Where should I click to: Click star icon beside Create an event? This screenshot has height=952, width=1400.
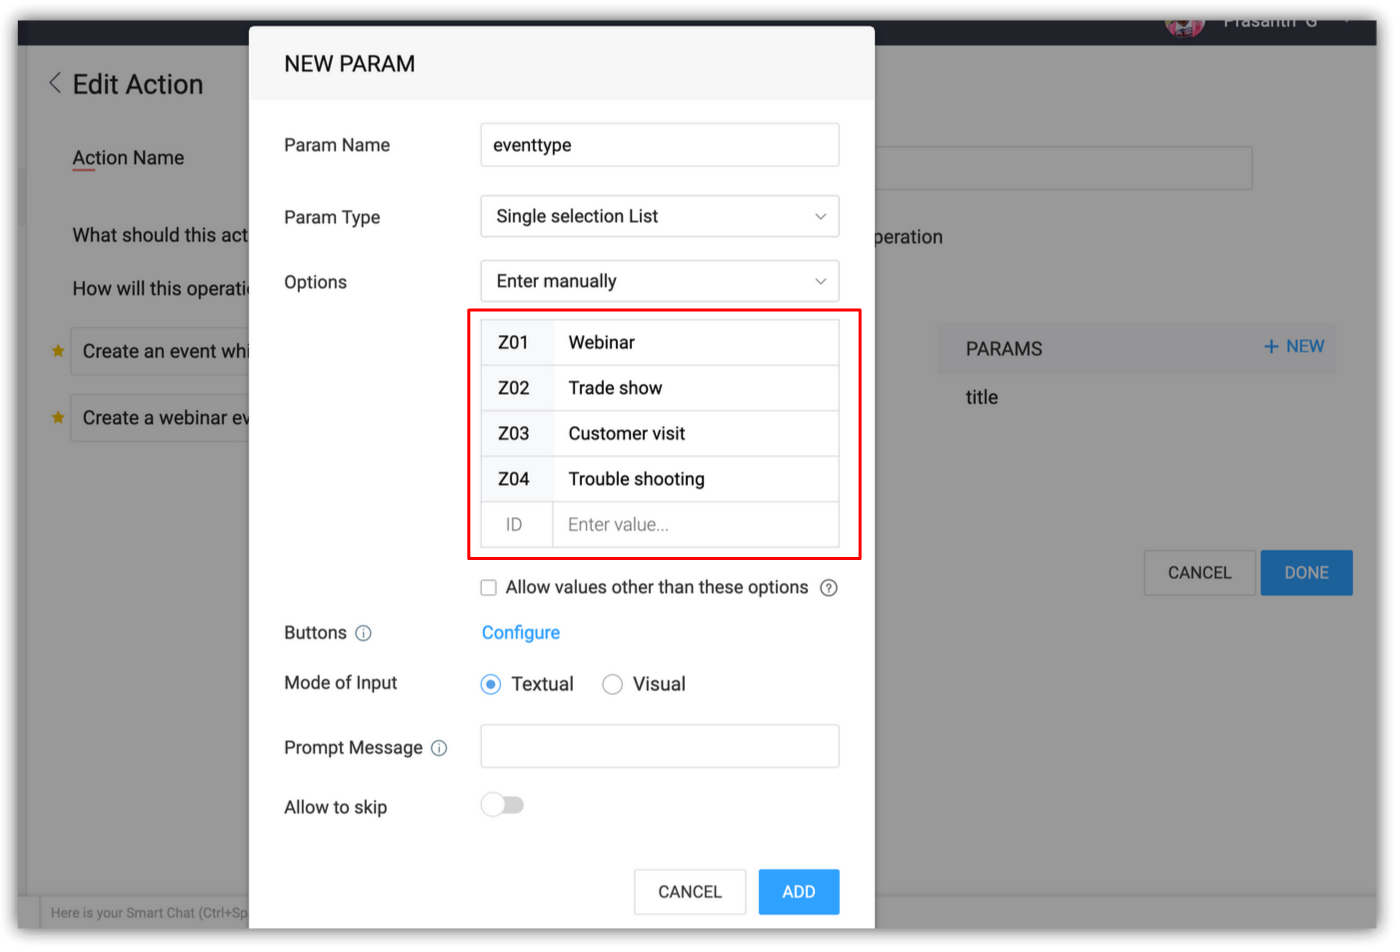[58, 351]
